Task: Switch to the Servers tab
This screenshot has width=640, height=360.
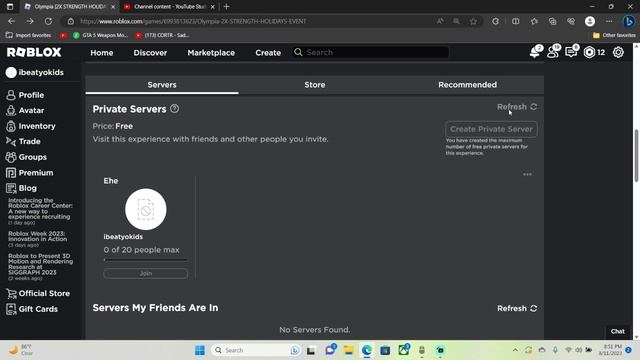Action: [x=162, y=85]
